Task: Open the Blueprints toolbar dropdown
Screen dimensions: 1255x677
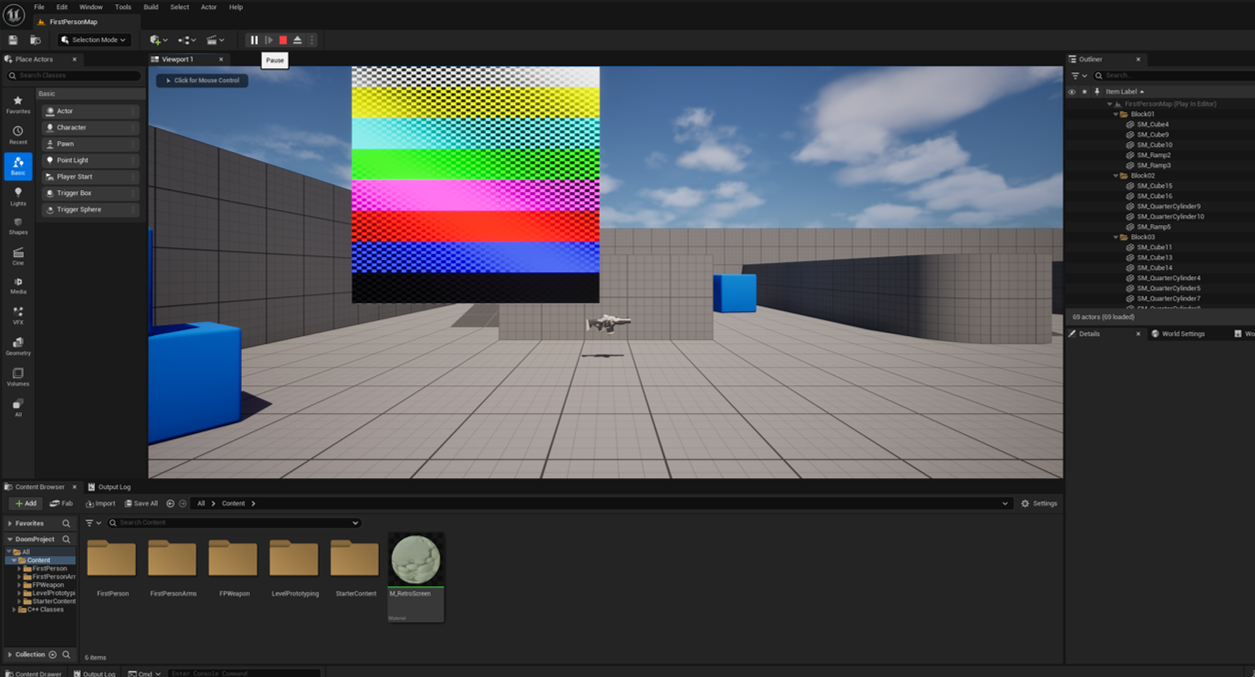Action: [187, 40]
